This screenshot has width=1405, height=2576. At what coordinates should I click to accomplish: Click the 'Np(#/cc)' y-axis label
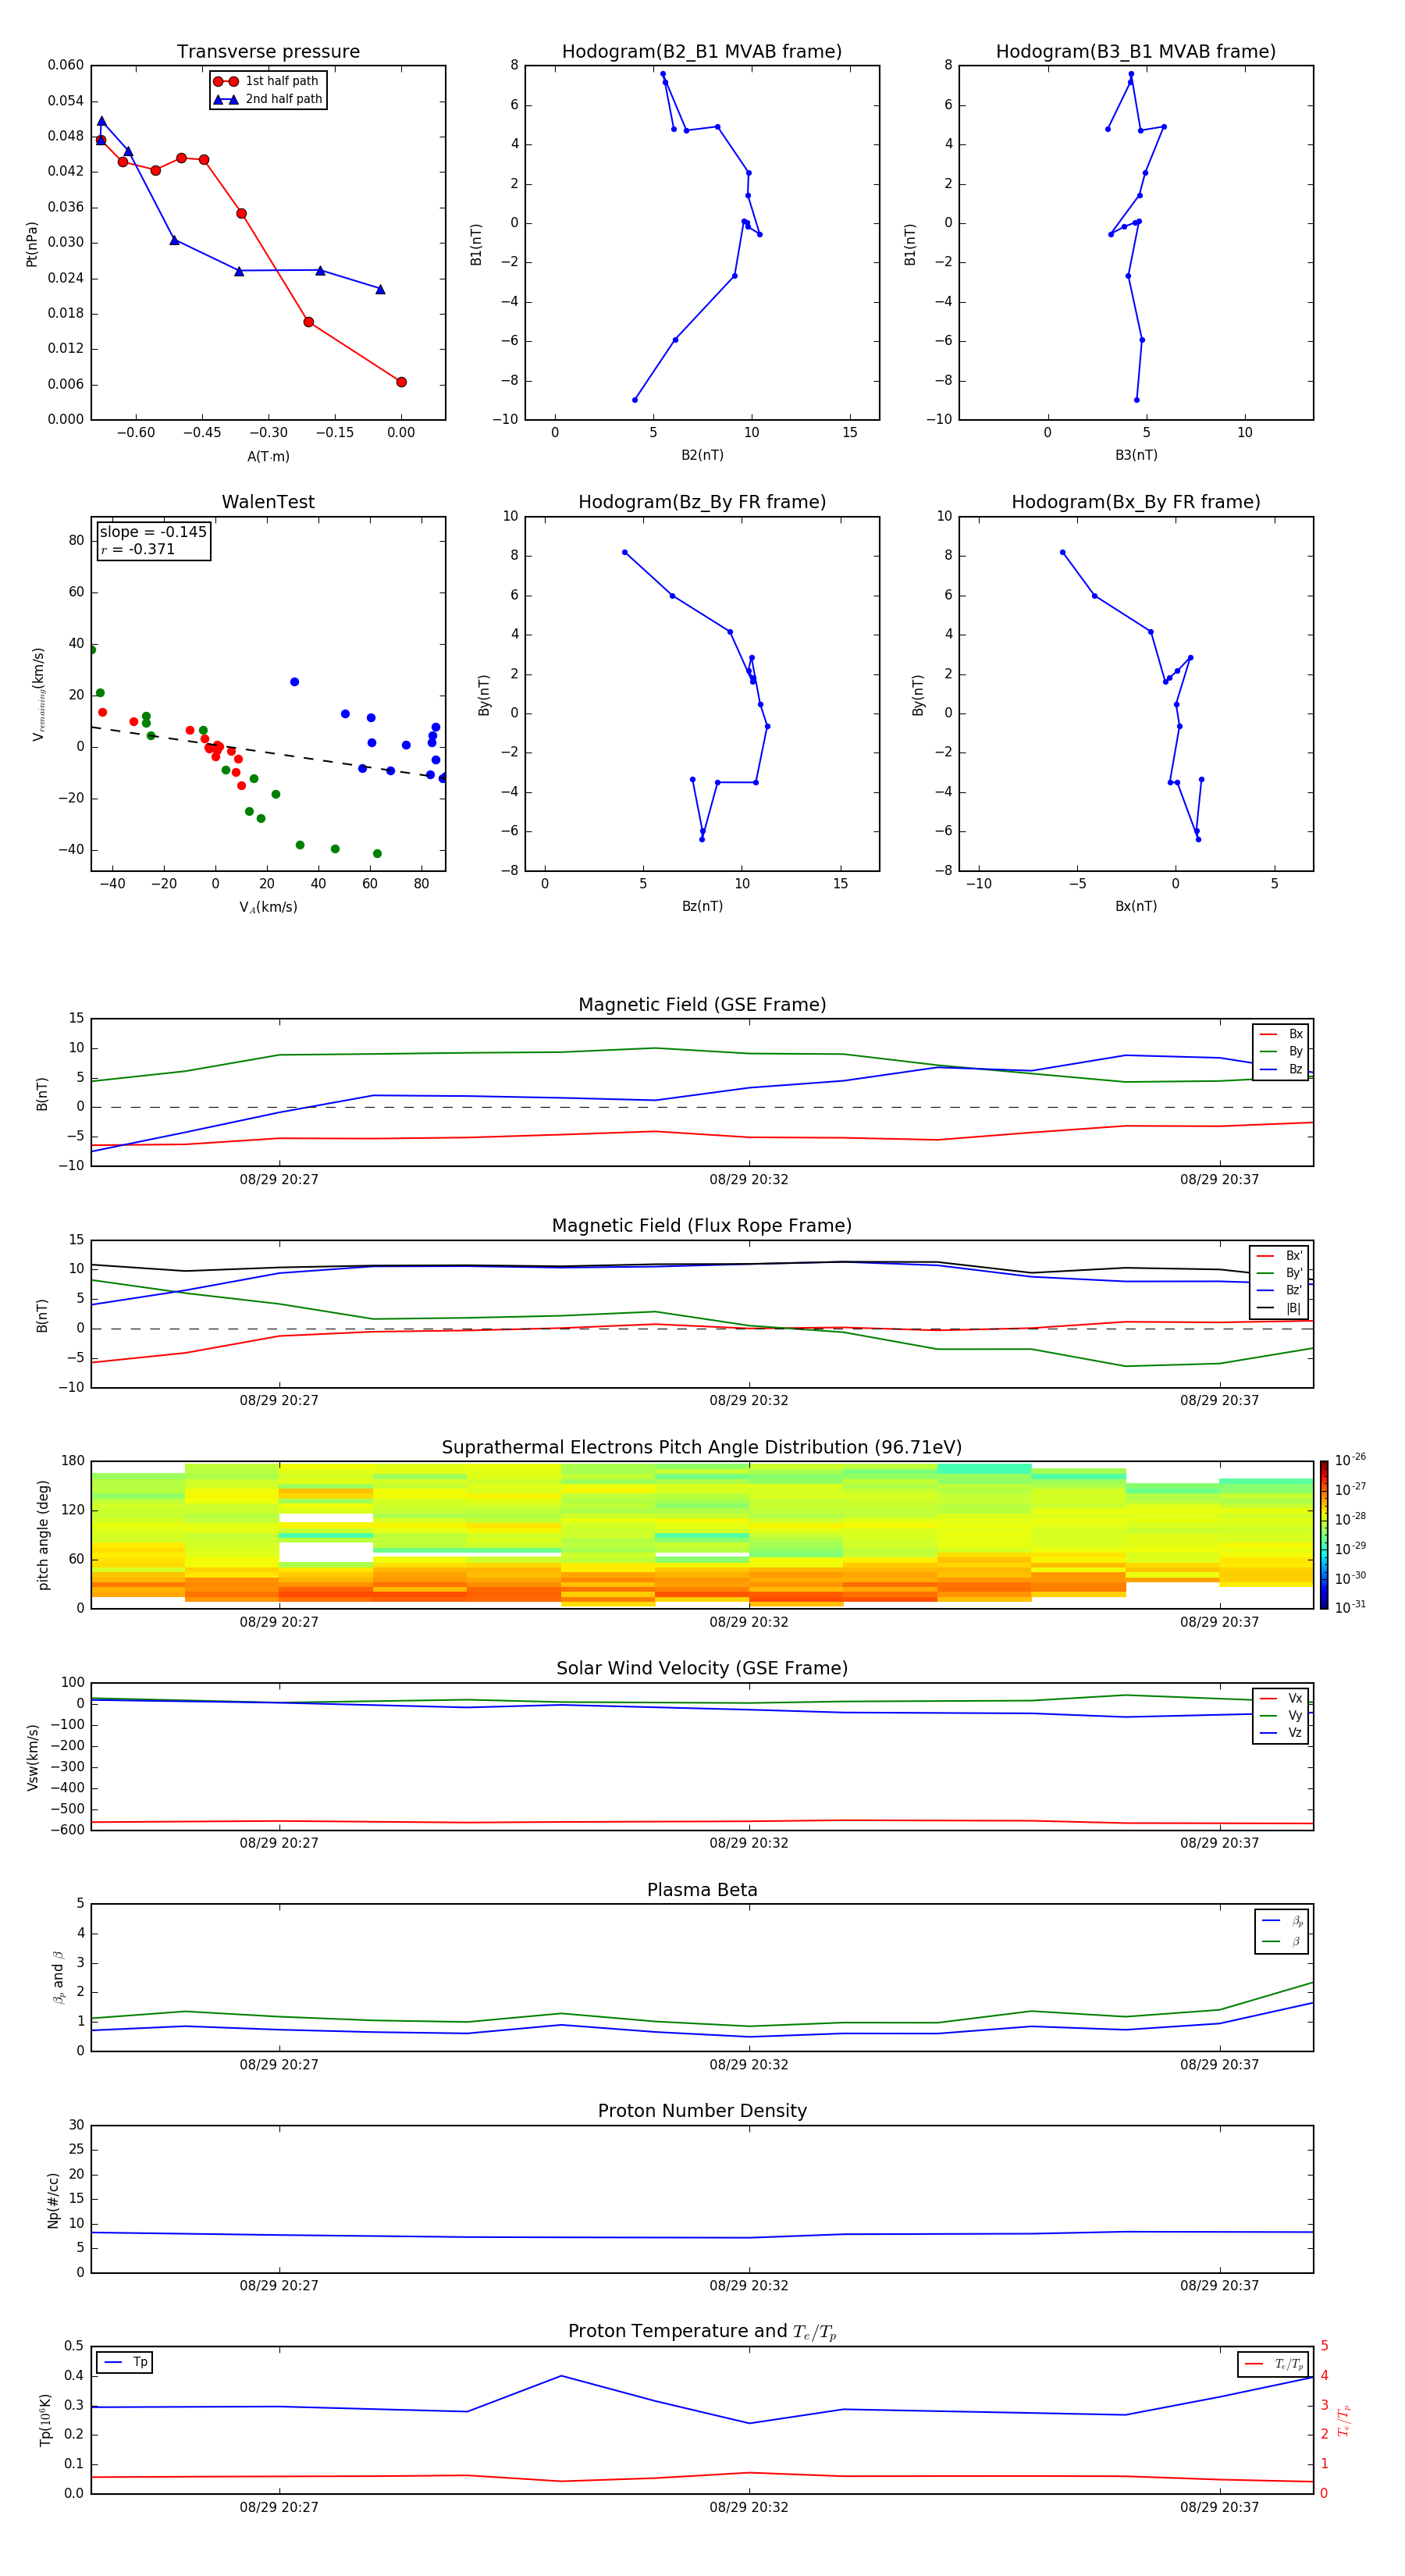pos(53,2199)
